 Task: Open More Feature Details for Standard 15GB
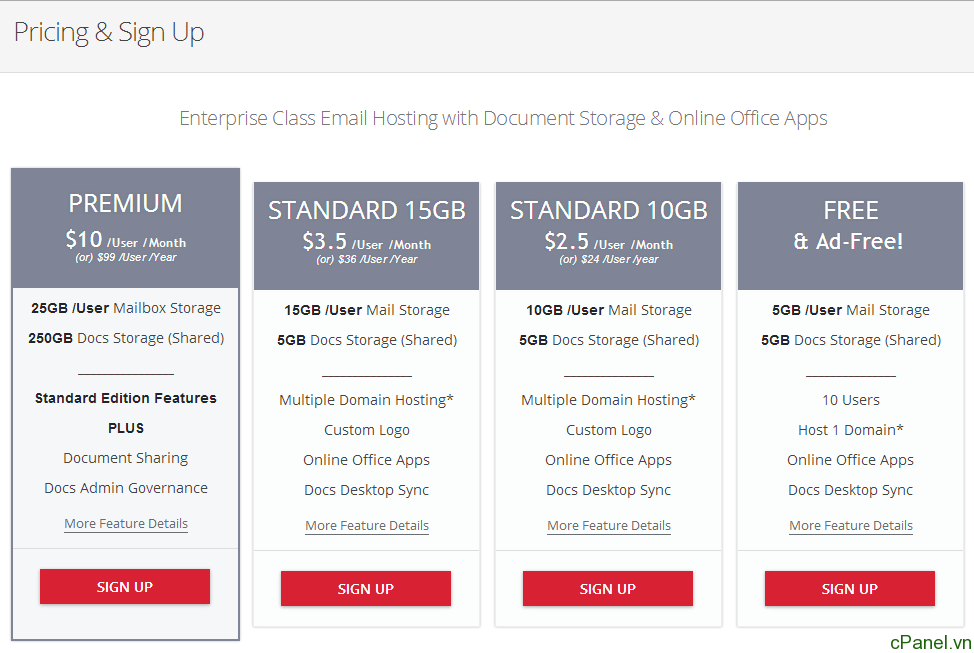coord(367,526)
